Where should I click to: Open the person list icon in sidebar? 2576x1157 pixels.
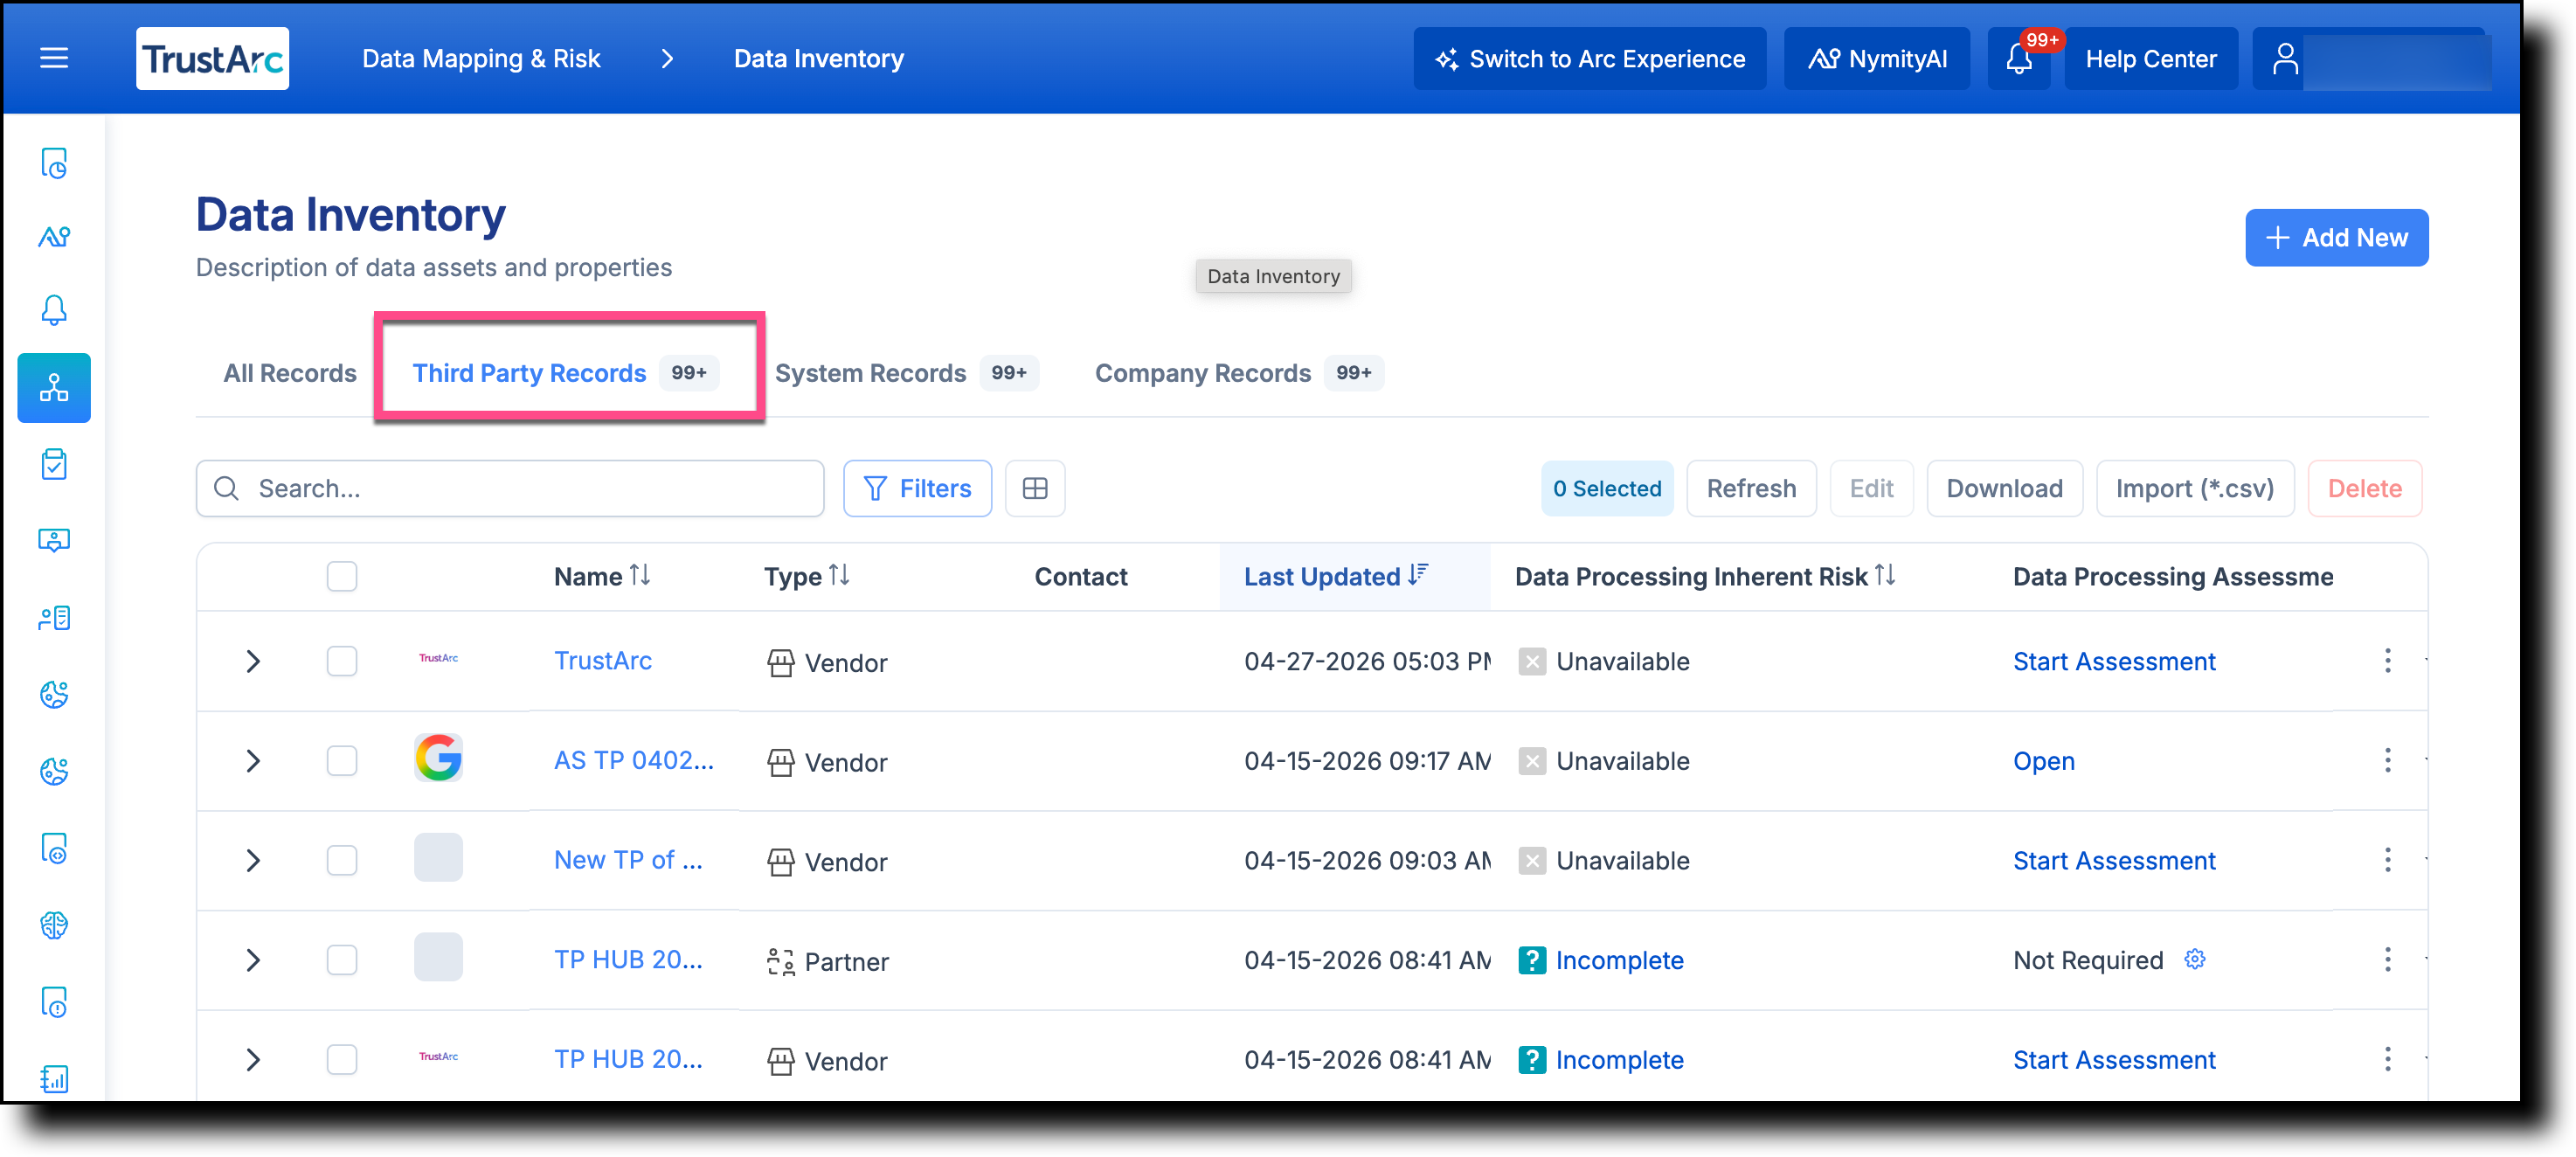(x=54, y=618)
